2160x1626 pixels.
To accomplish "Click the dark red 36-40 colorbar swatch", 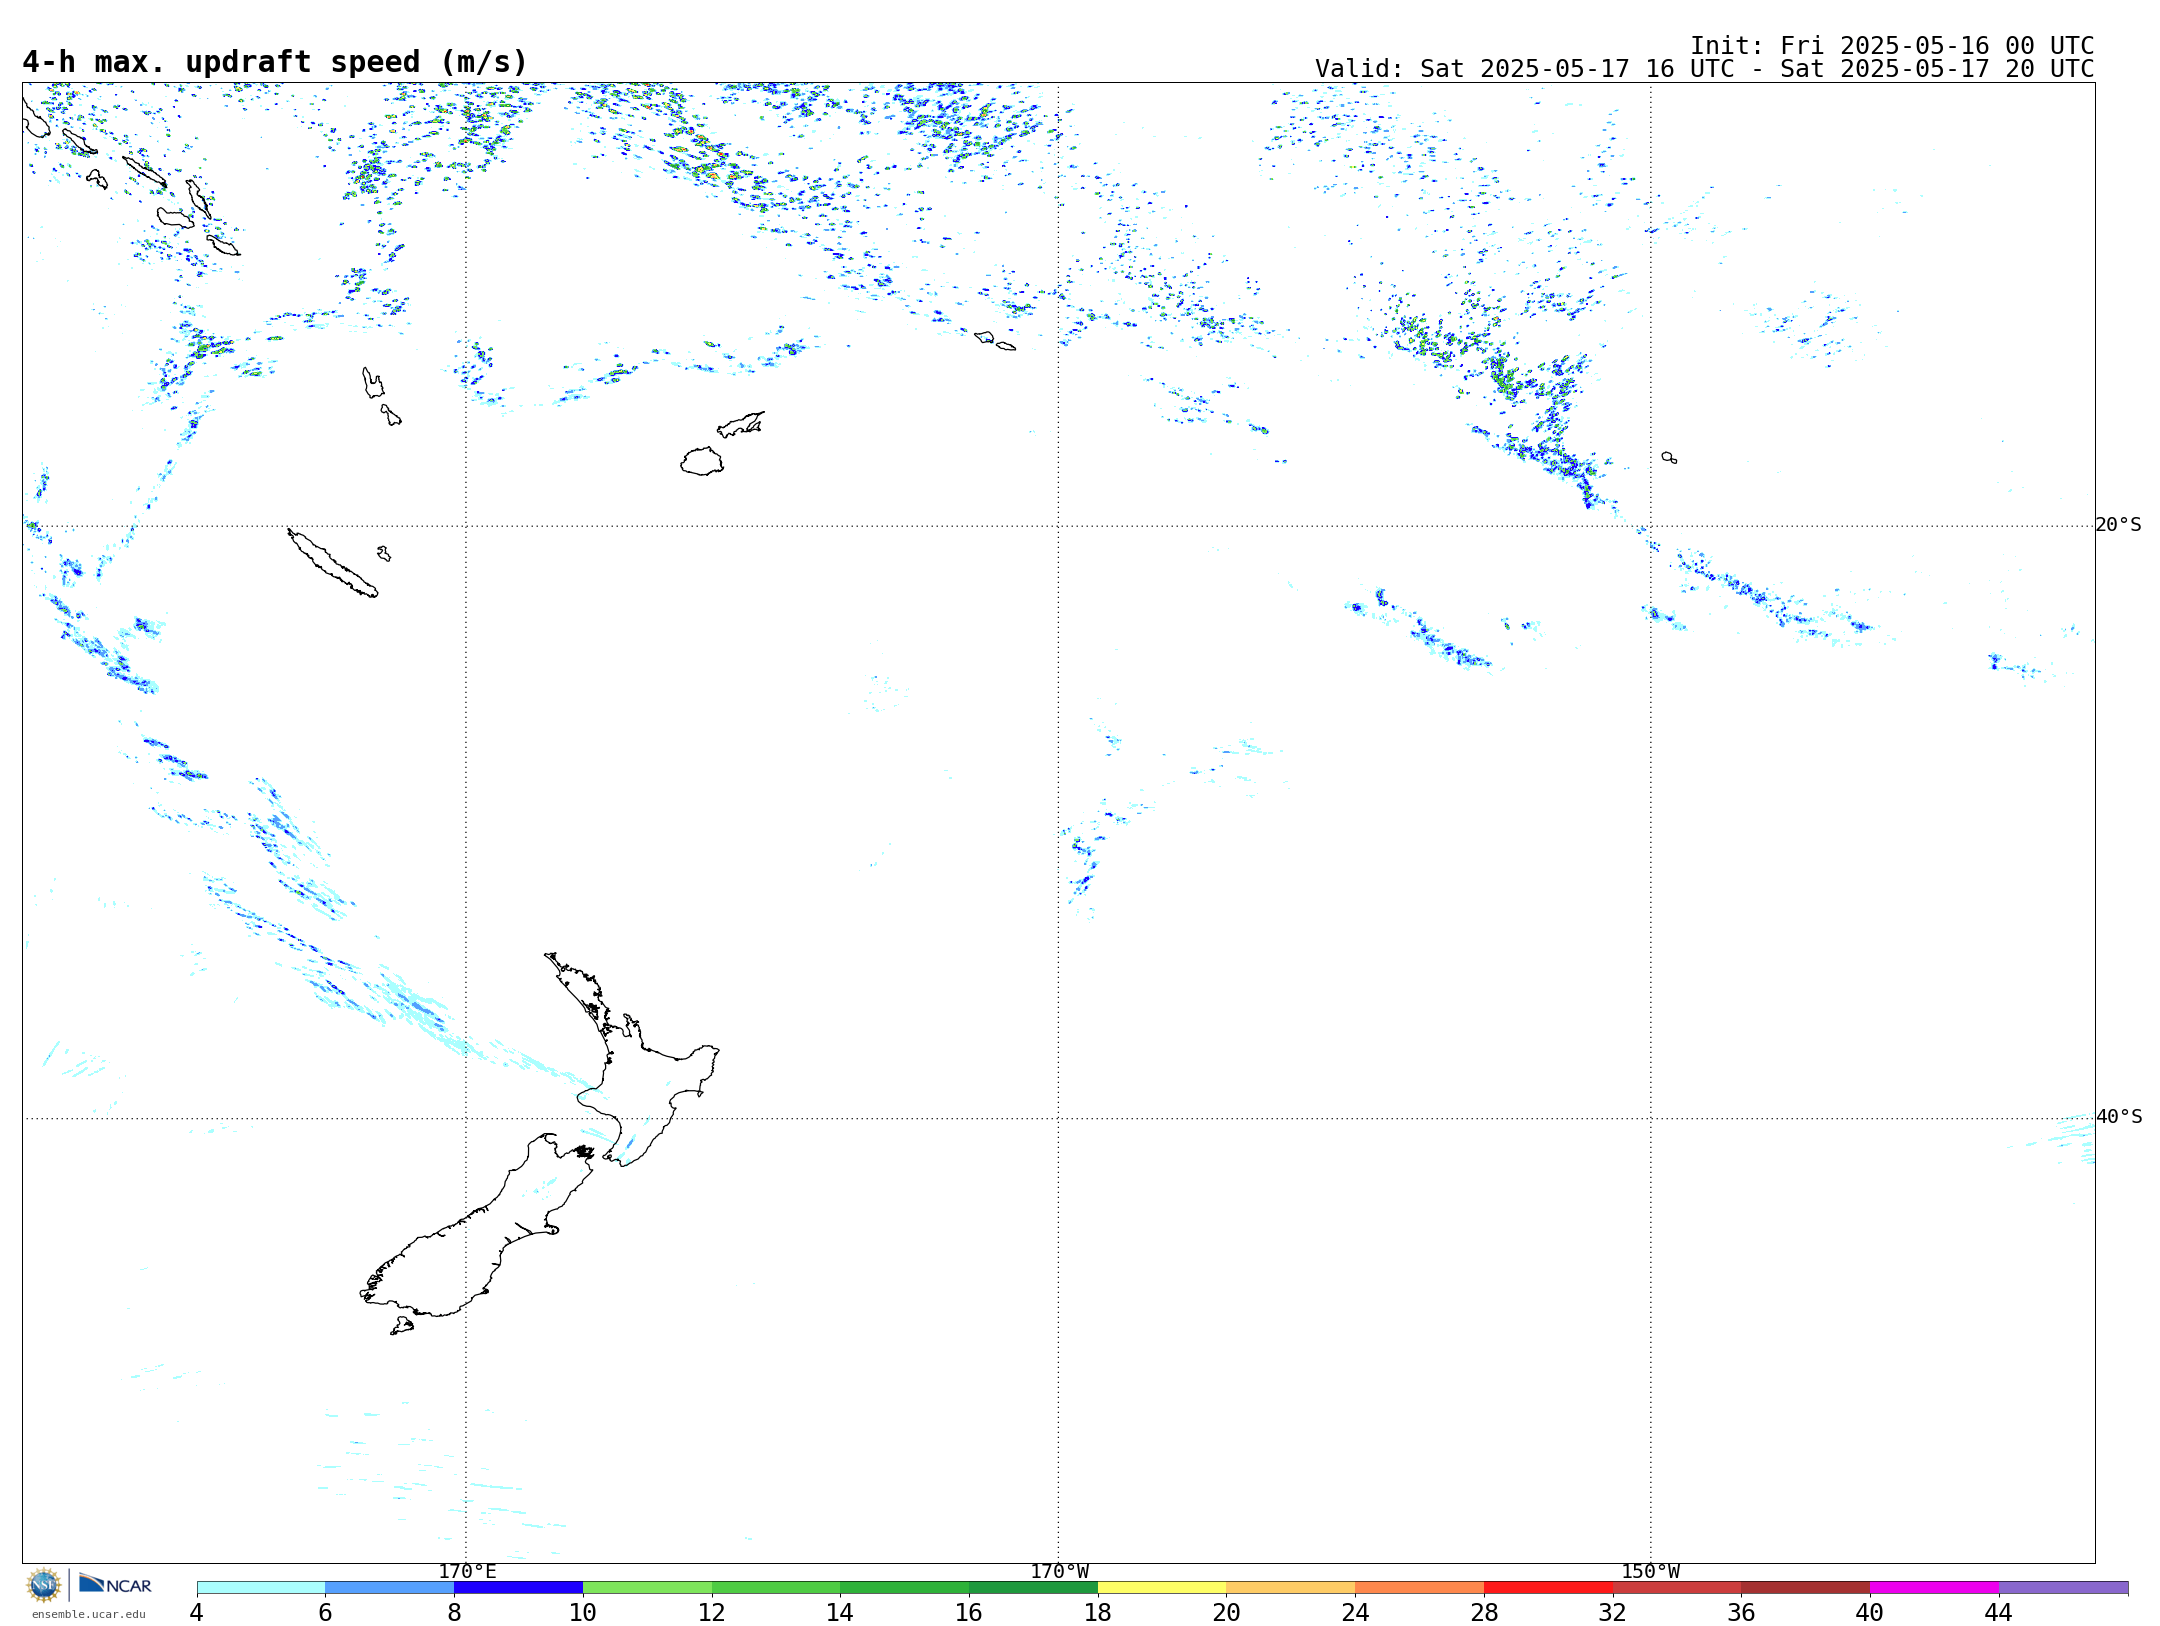I will pos(1805,1588).
